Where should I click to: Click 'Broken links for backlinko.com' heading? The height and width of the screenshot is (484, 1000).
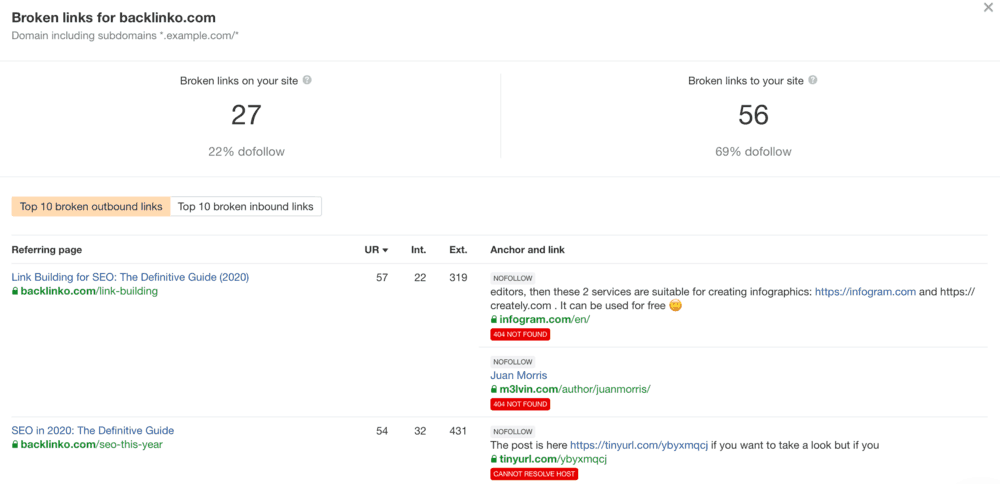pos(114,17)
